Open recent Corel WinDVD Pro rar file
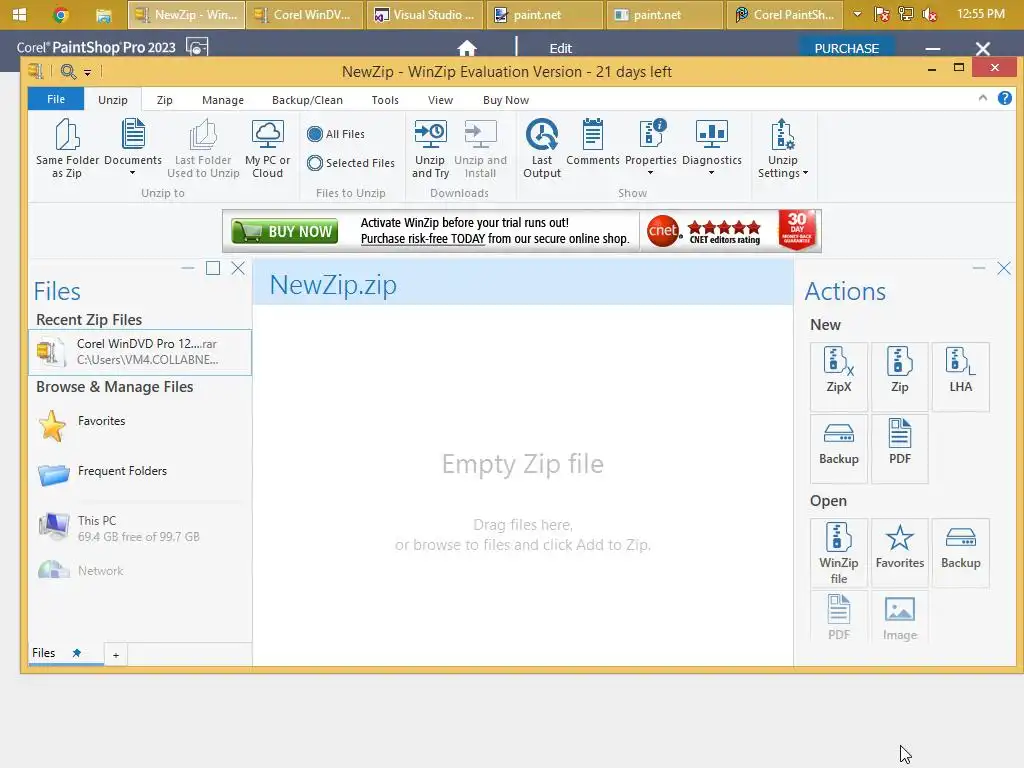 click(140, 352)
